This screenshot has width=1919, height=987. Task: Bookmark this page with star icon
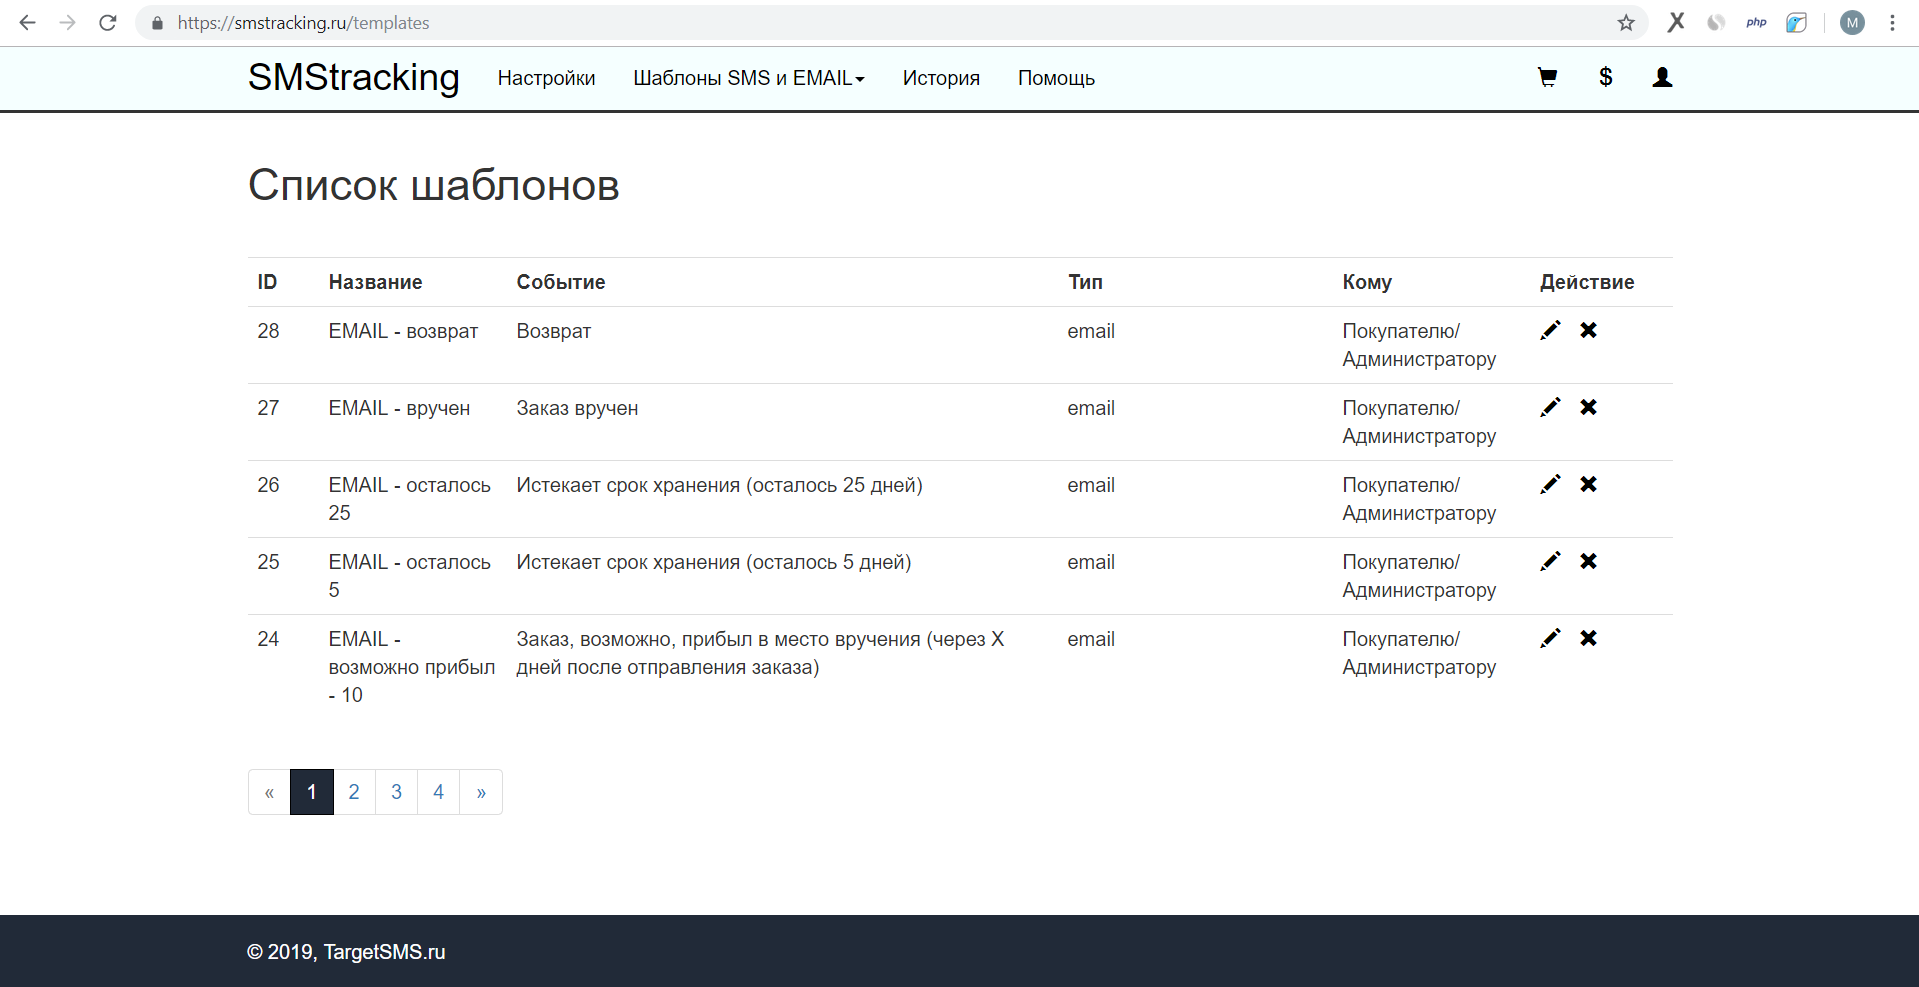click(x=1626, y=23)
